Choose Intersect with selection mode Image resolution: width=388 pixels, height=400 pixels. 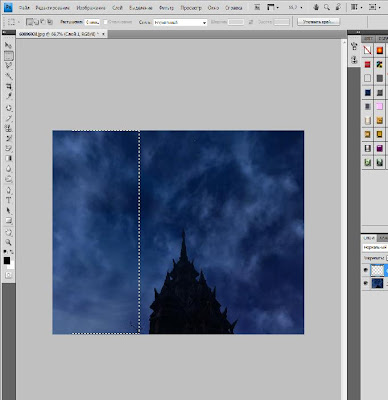point(50,22)
